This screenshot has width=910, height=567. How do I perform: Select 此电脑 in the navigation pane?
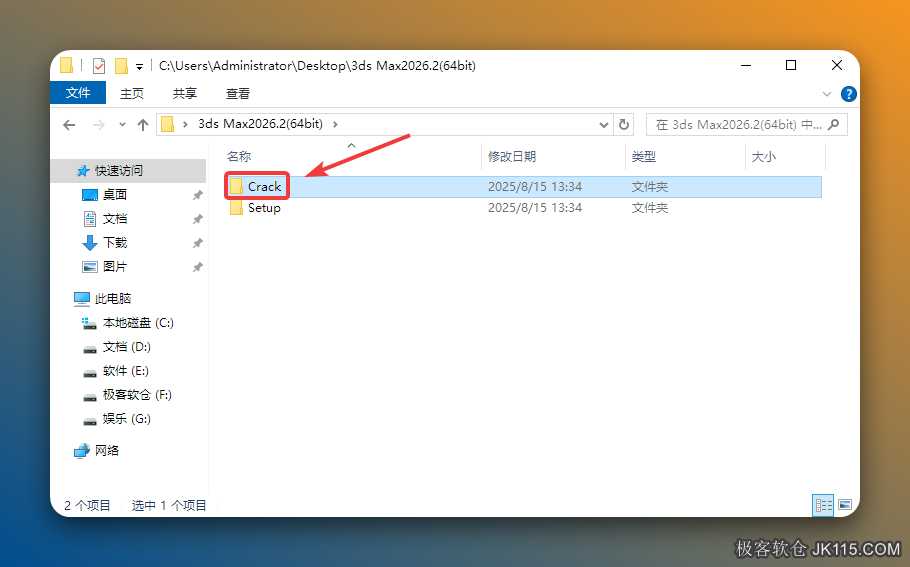pos(113,299)
